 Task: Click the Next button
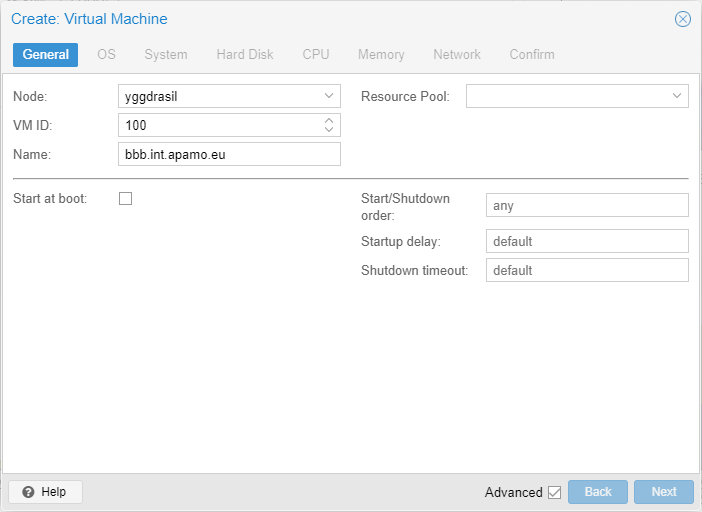coord(664,492)
